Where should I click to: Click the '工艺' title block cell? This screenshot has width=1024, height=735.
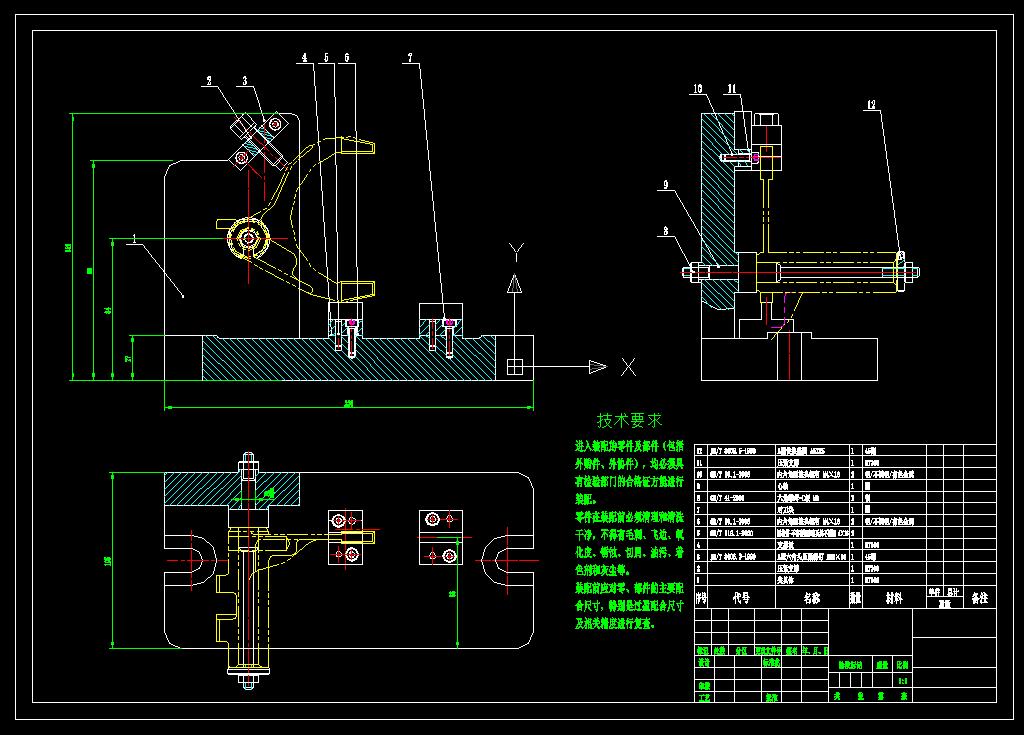704,698
